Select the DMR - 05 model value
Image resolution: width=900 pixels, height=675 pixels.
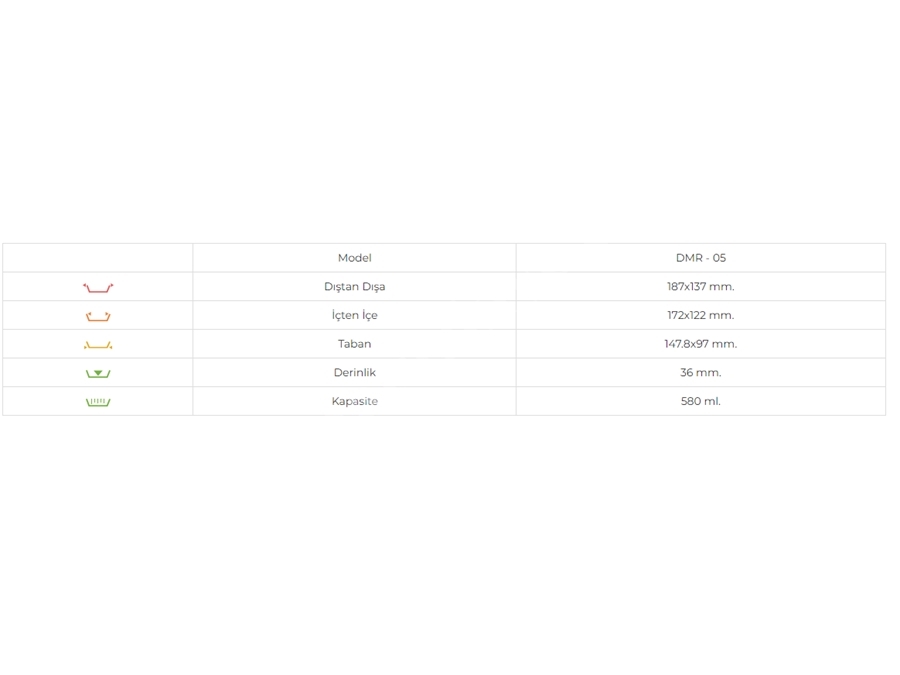click(x=701, y=258)
